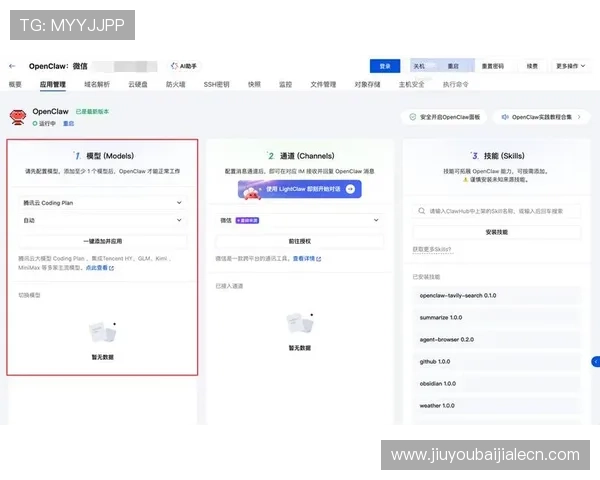This screenshot has height=480, width=600.
Task: Click the external link icon after 点此查看
Action: coord(111,268)
